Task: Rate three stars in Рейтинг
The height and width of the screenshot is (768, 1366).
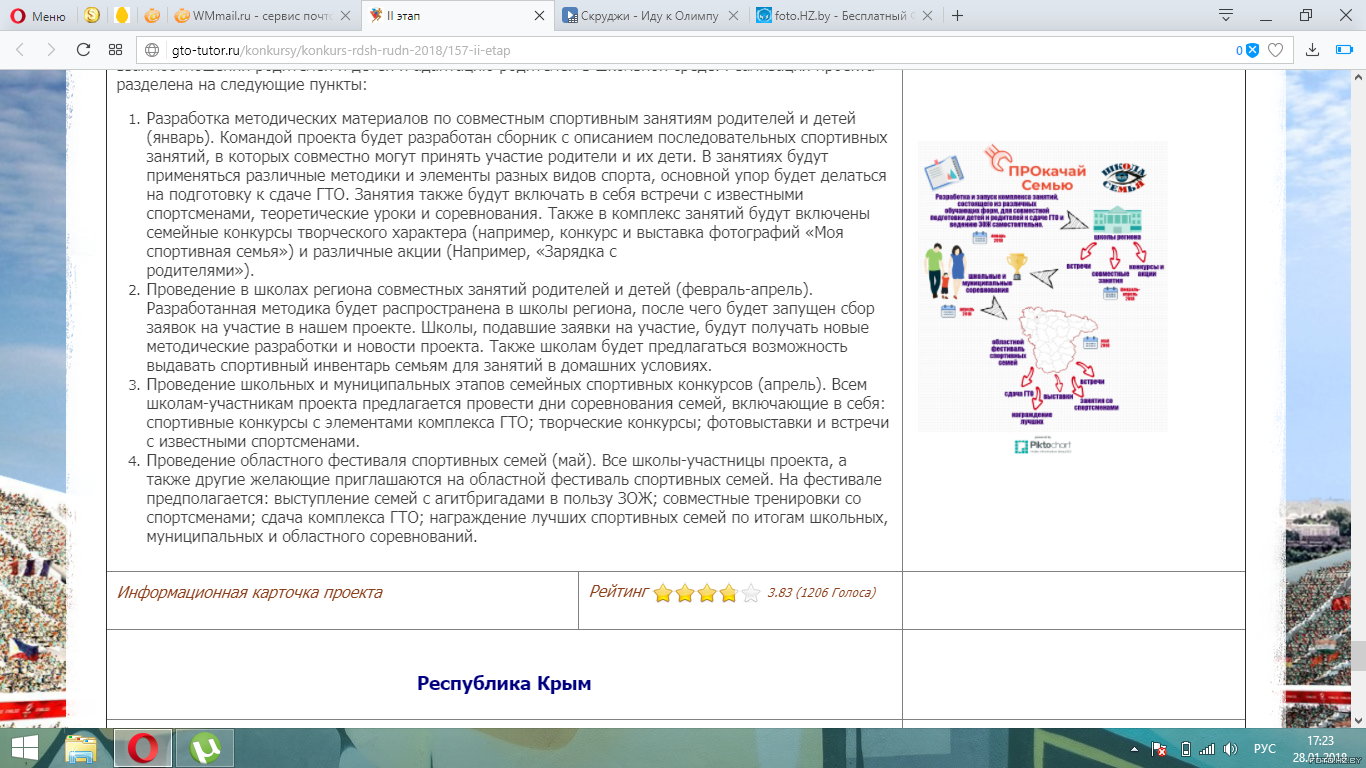Action: pyautogui.click(x=707, y=594)
